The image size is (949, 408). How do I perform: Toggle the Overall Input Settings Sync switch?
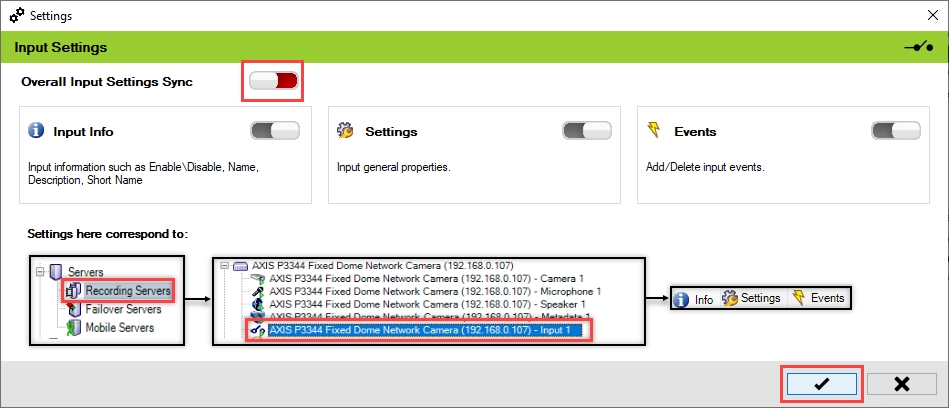[x=273, y=82]
